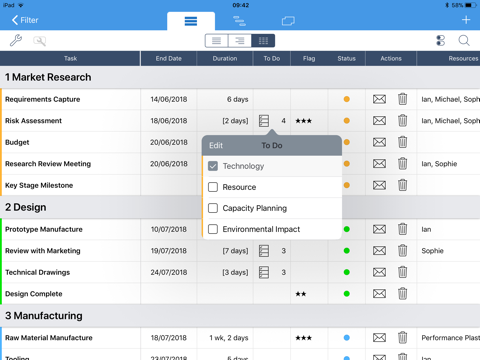This screenshot has width=480, height=360.
Task: Tap the orange status dot for Requirements Capture
Action: [x=347, y=99]
